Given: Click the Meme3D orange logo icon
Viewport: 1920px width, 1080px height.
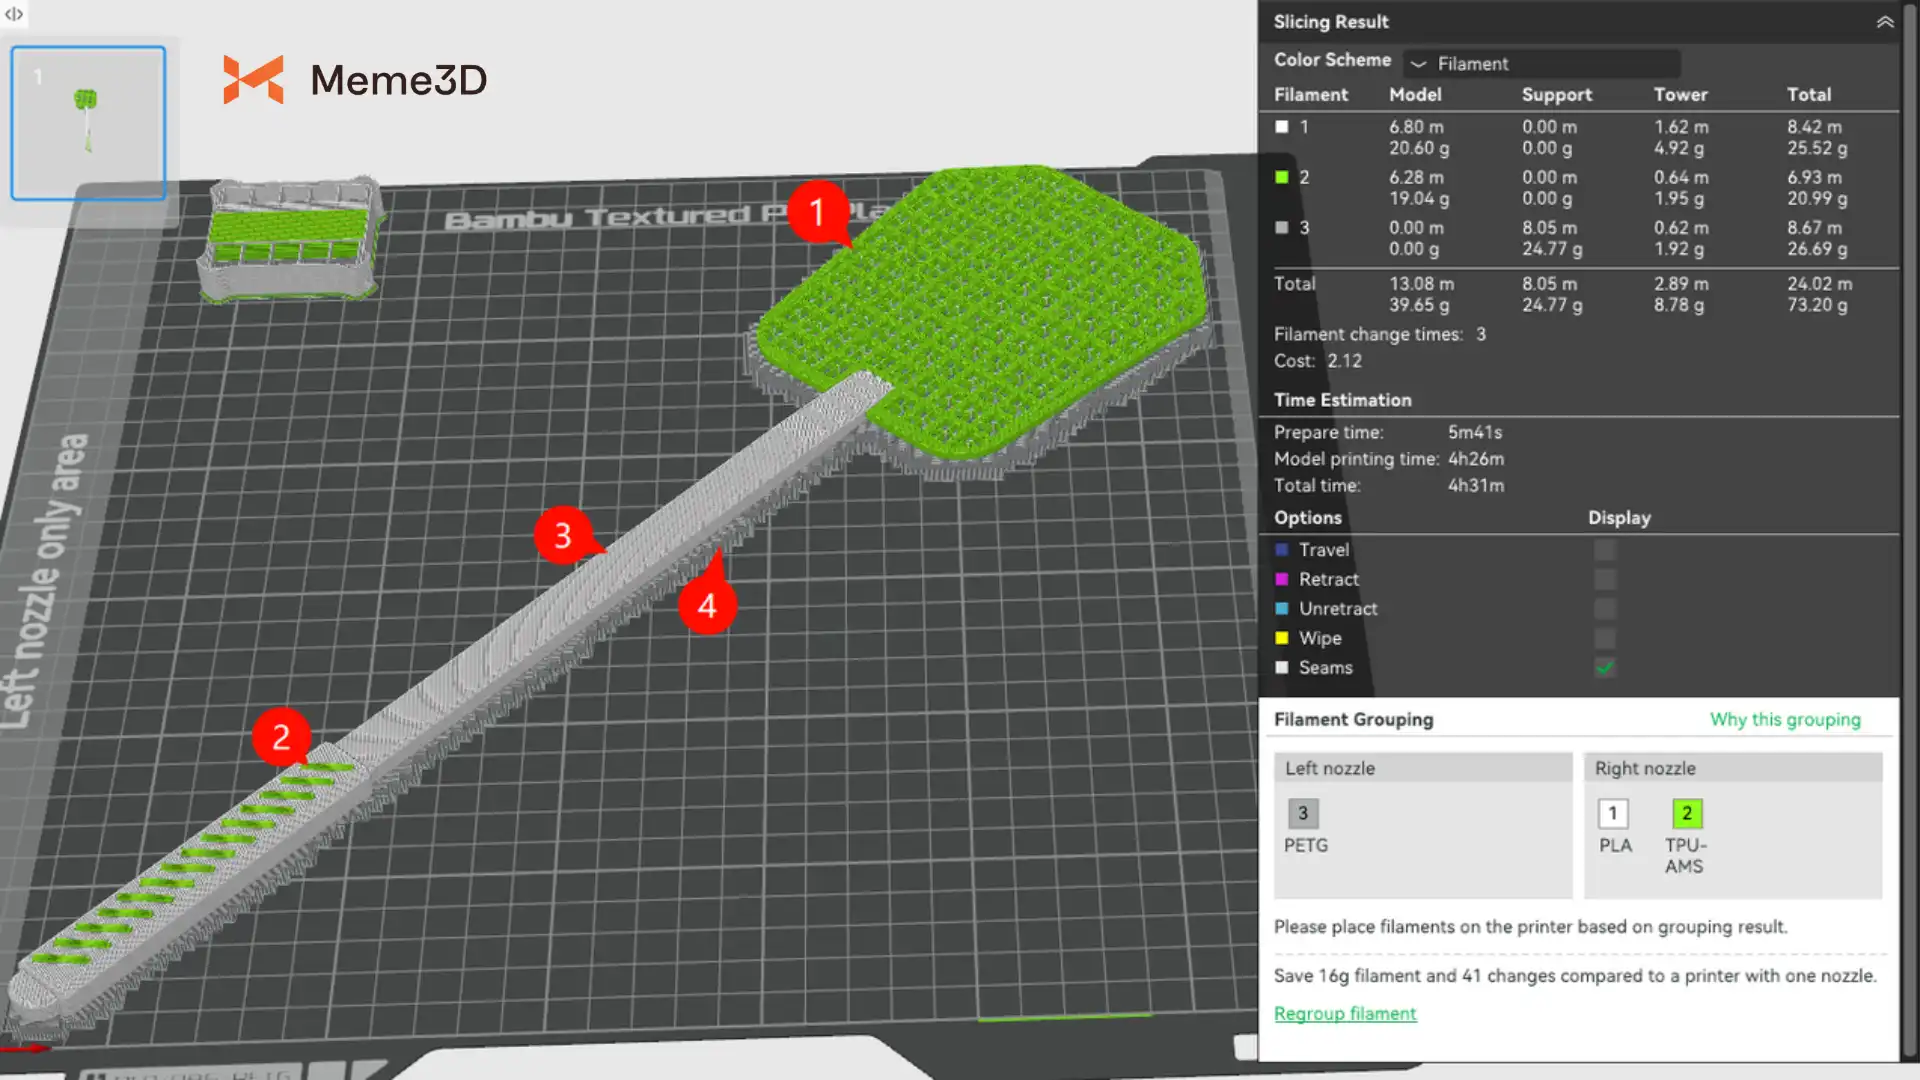Looking at the screenshot, I should point(253,80).
